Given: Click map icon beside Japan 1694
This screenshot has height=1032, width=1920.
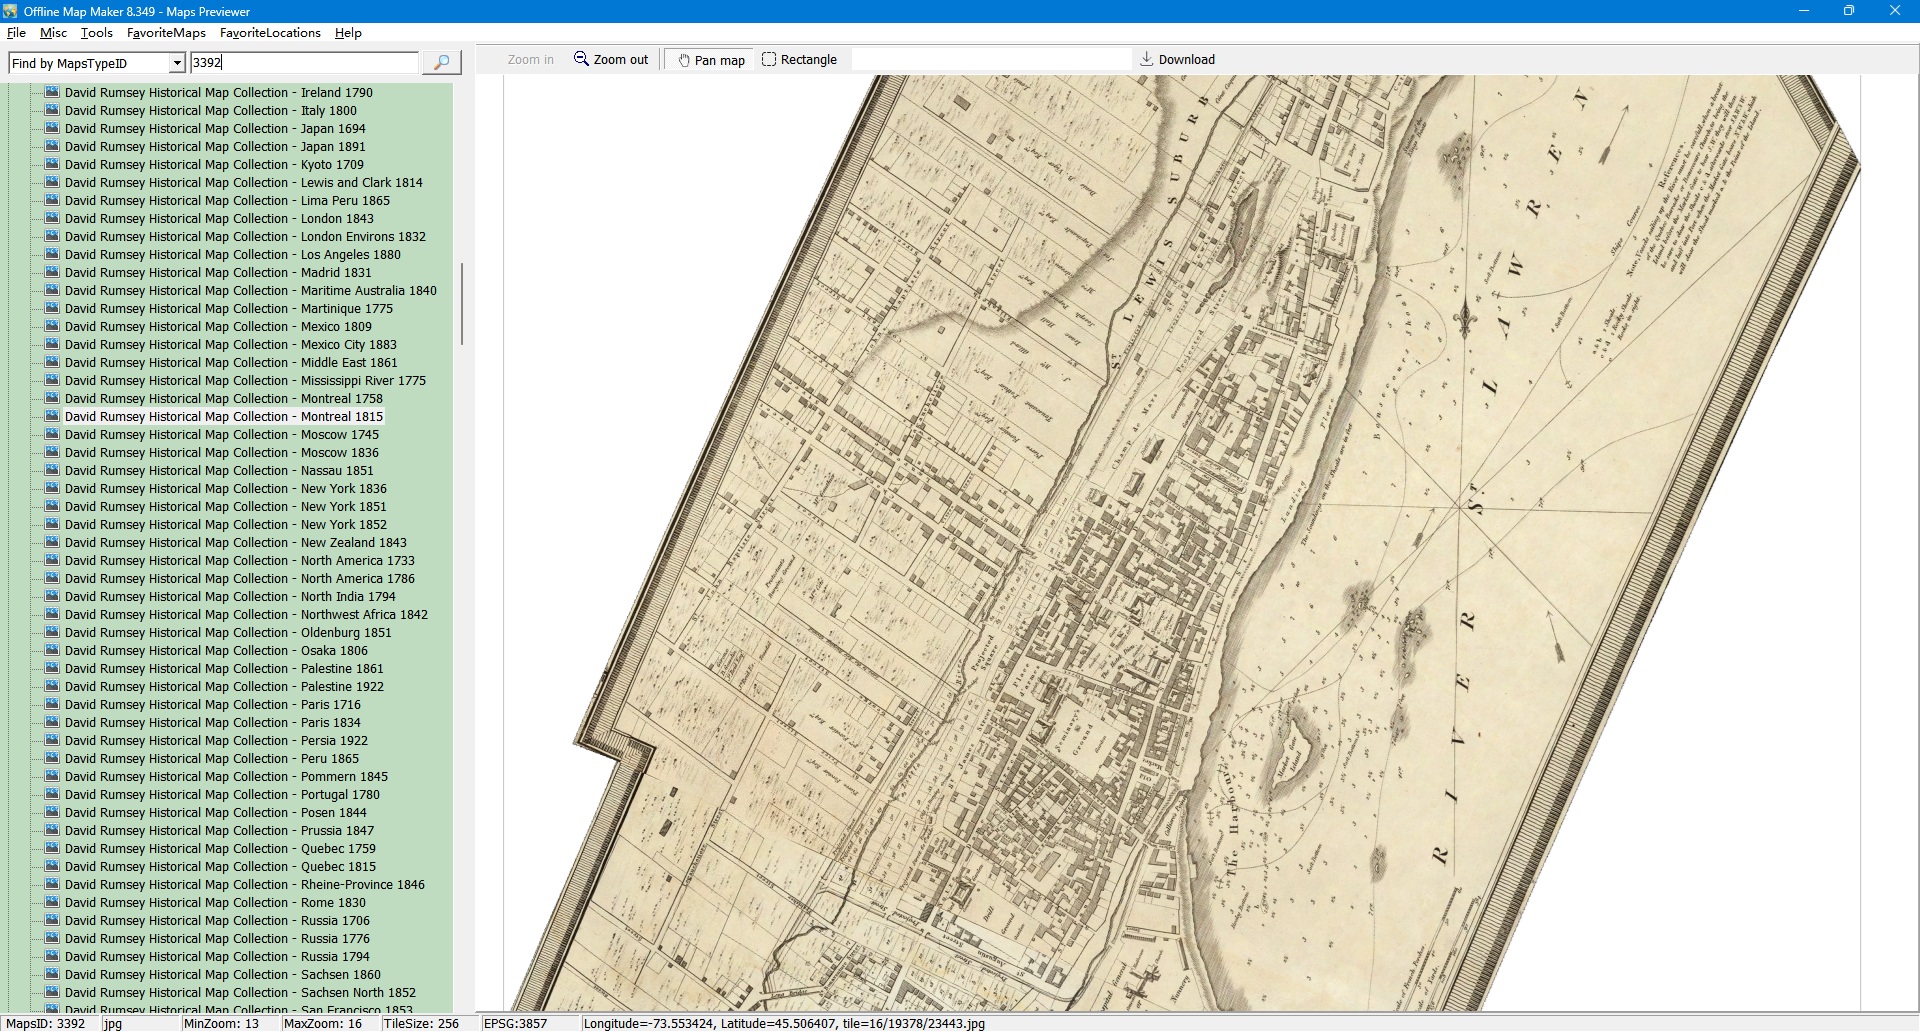Looking at the screenshot, I should tap(52, 128).
